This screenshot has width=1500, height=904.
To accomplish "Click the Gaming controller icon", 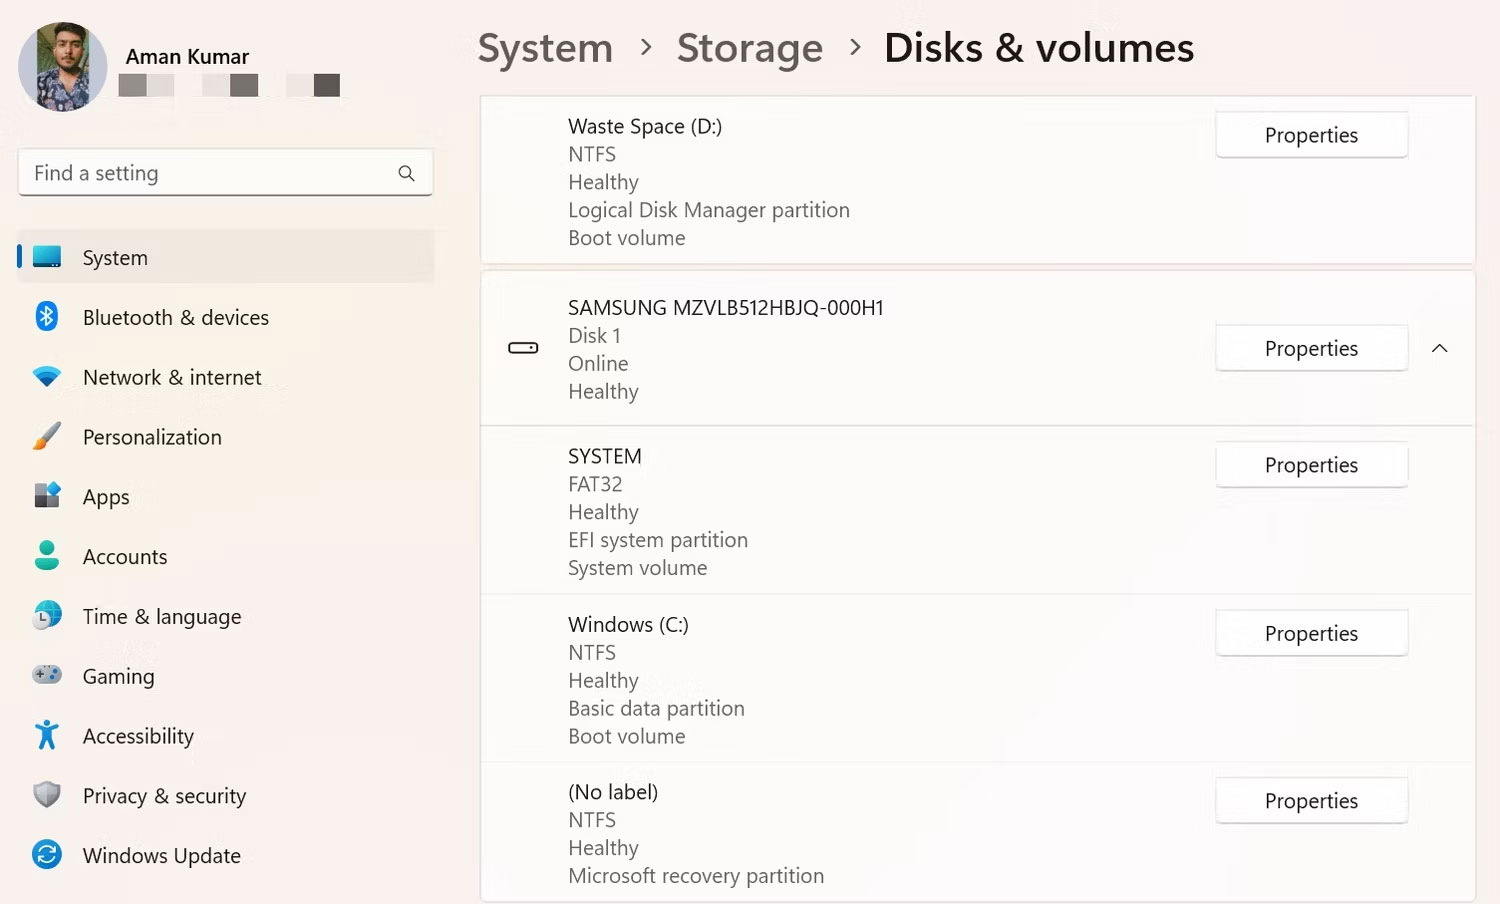I will pos(47,675).
